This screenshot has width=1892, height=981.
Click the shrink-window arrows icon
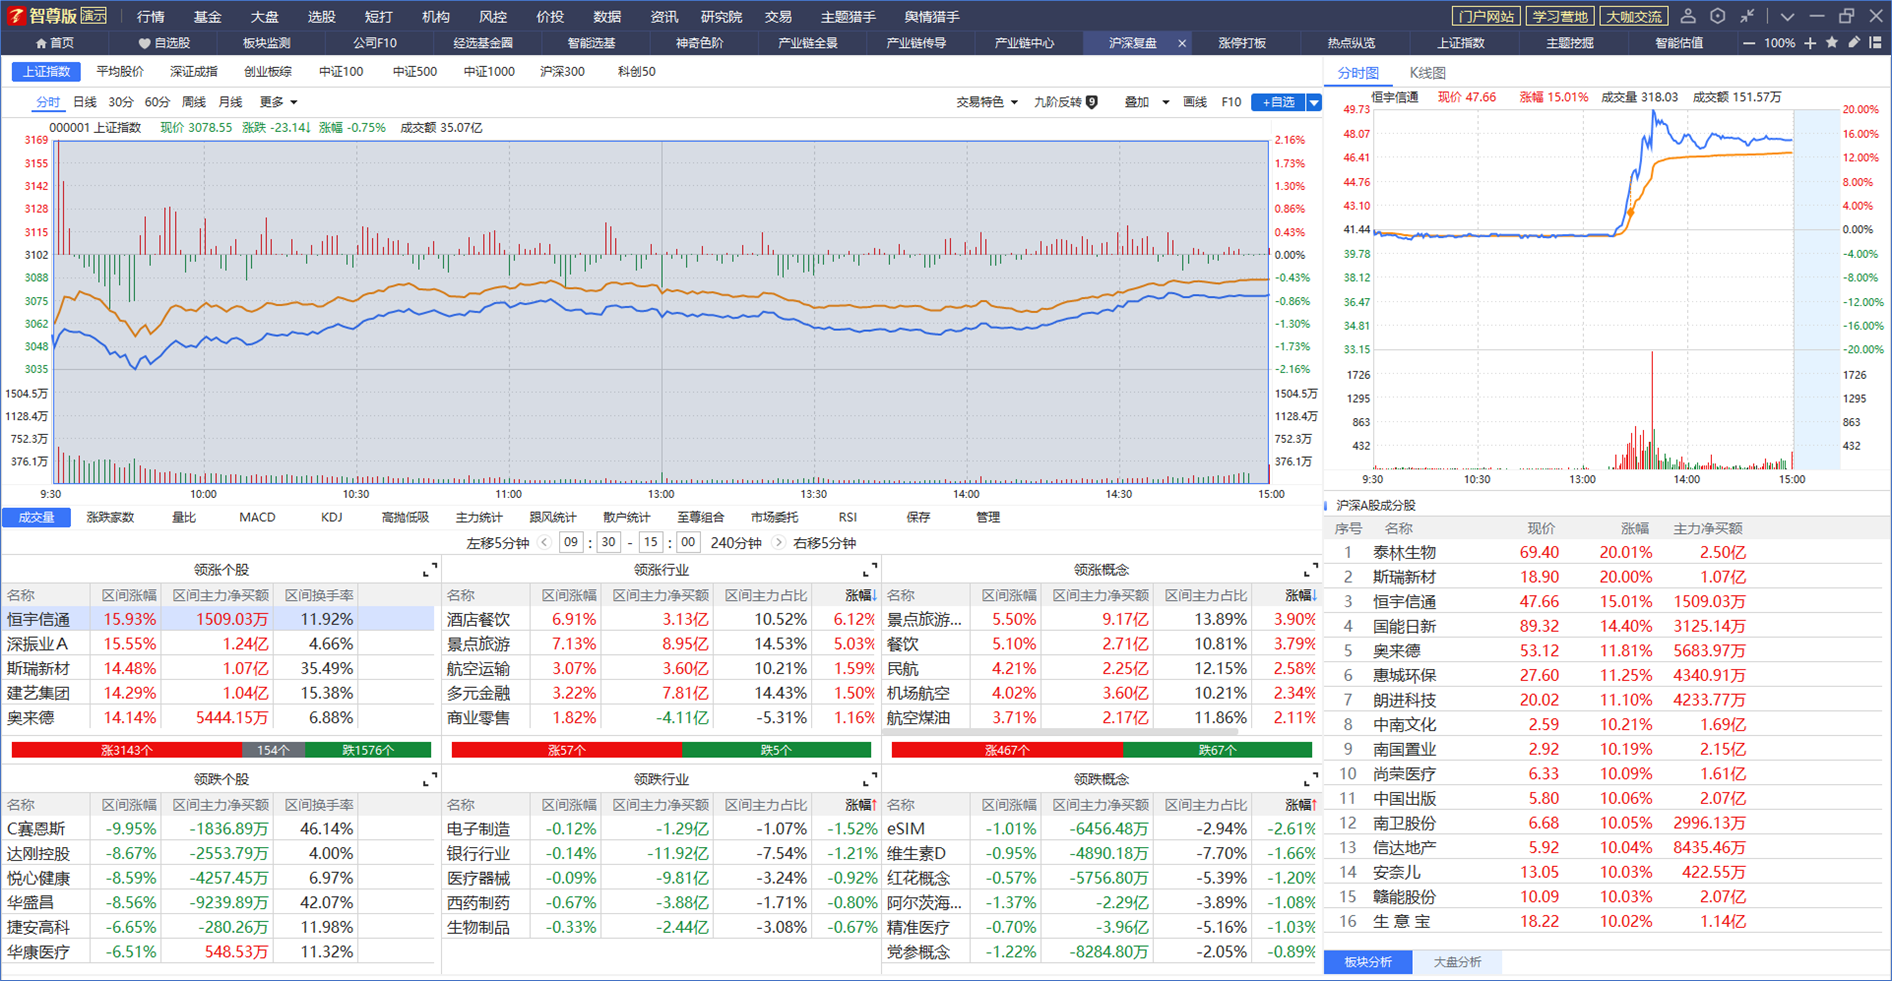[x=1747, y=16]
